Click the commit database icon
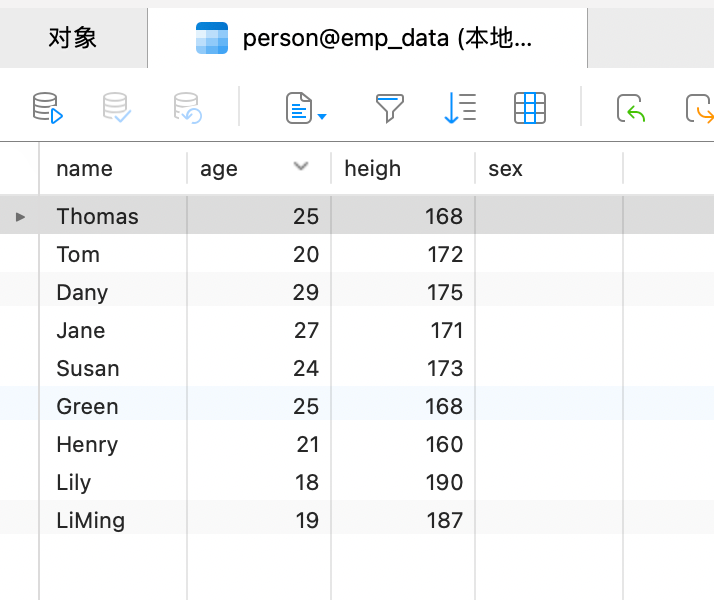The image size is (714, 600). pyautogui.click(x=117, y=108)
